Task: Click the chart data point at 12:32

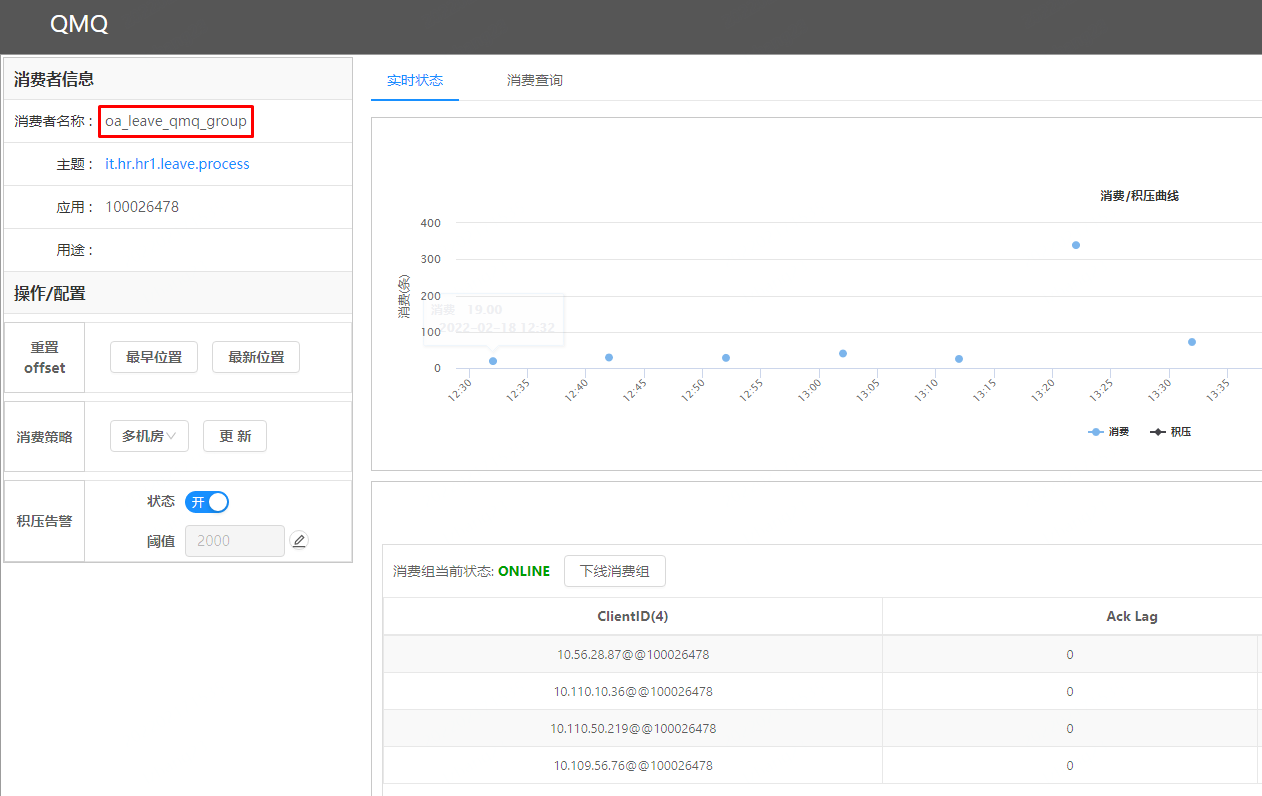Action: 493,361
